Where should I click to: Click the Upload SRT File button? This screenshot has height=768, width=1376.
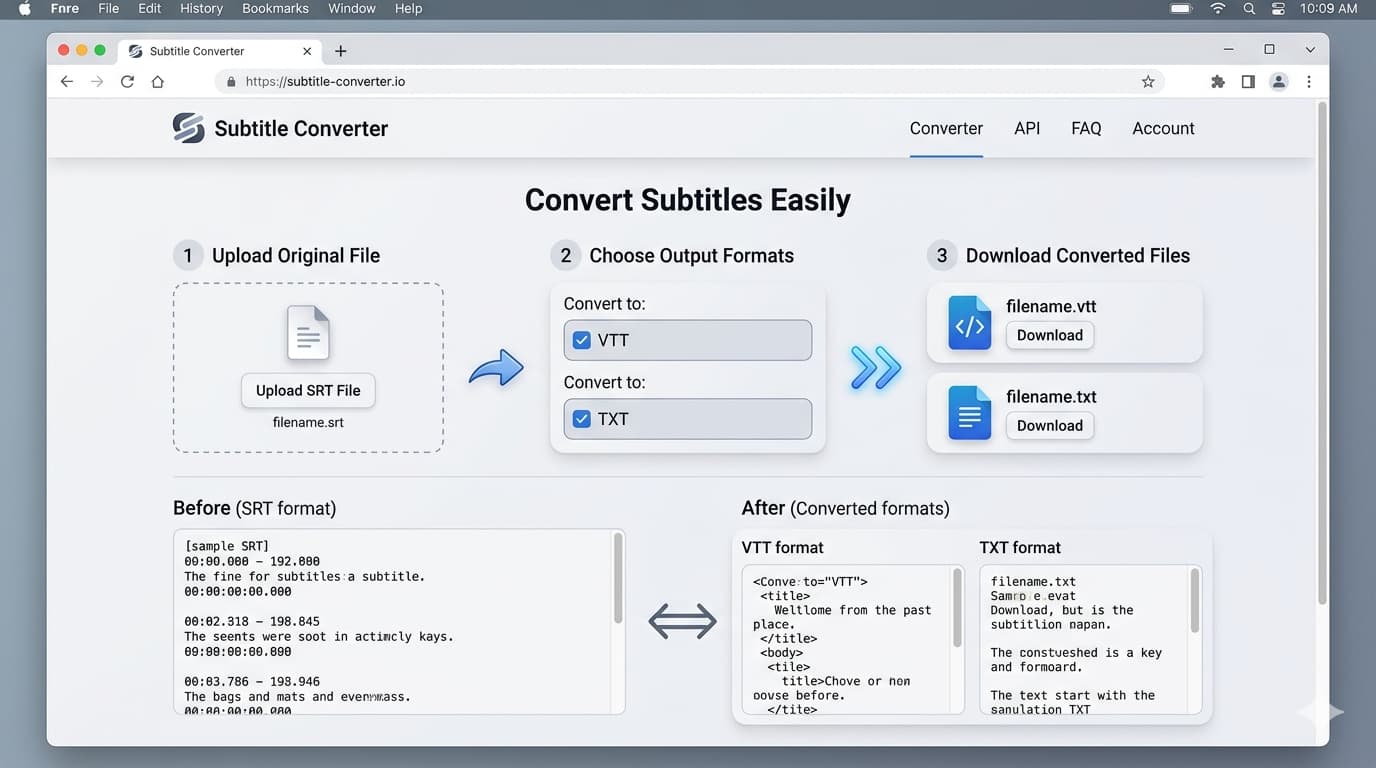tap(308, 390)
